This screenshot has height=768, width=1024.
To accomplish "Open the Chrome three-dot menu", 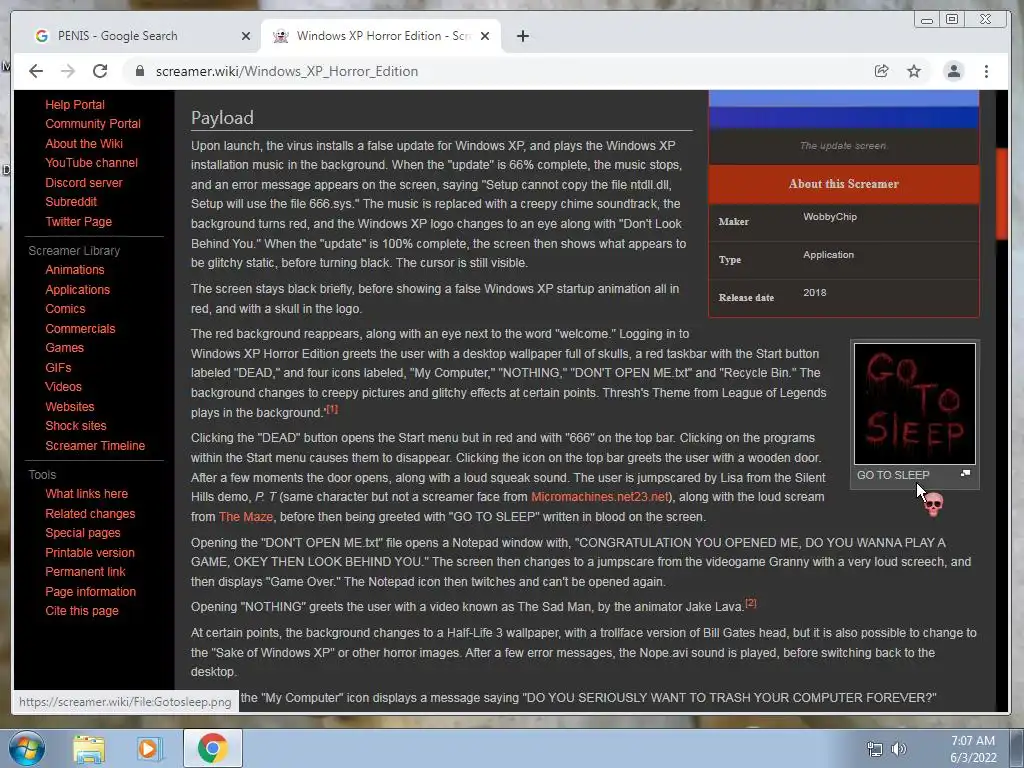I will click(986, 71).
